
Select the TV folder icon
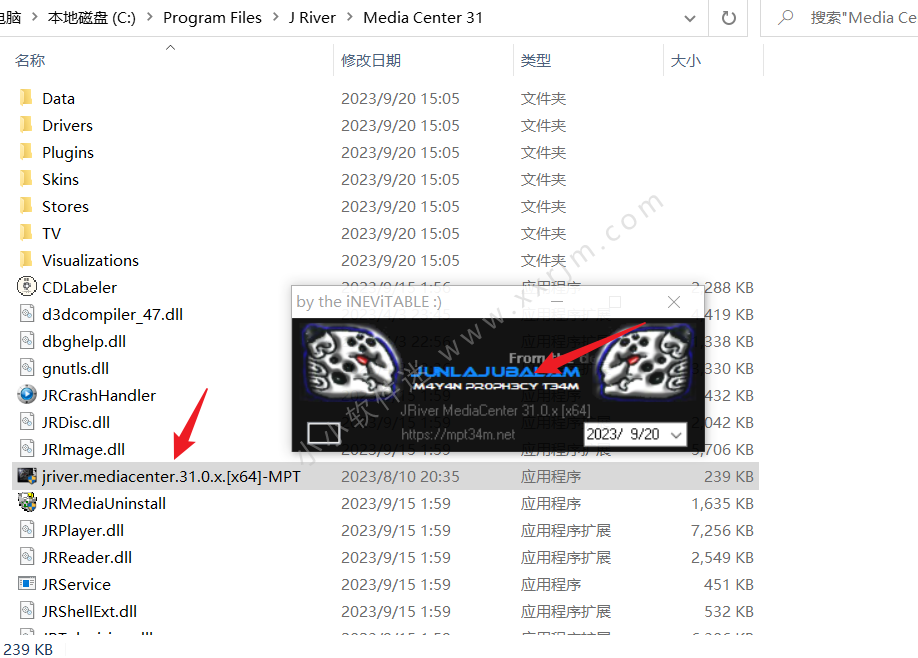pos(26,232)
